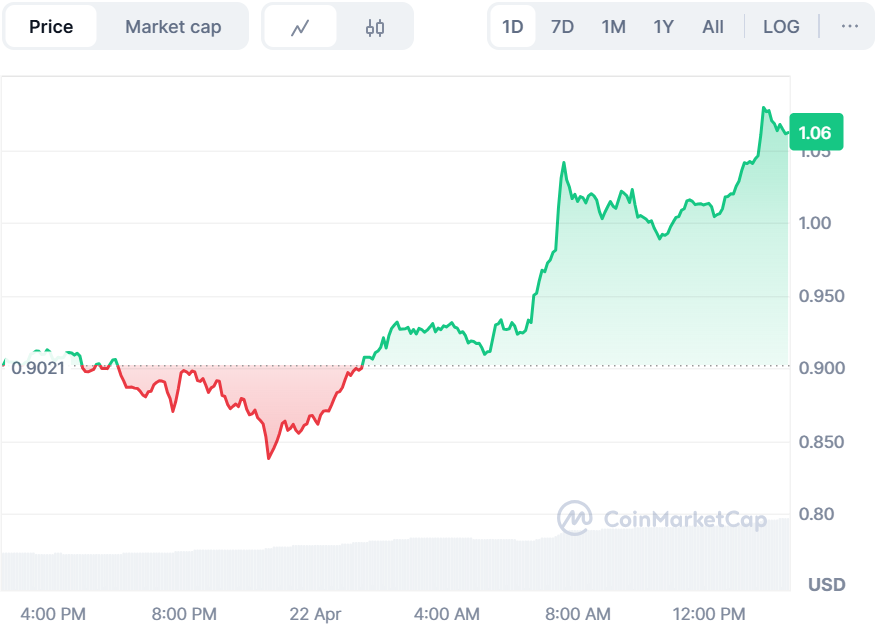Image resolution: width=877 pixels, height=628 pixels.
Task: Click the chart peak near 1.06
Action: click(x=765, y=108)
